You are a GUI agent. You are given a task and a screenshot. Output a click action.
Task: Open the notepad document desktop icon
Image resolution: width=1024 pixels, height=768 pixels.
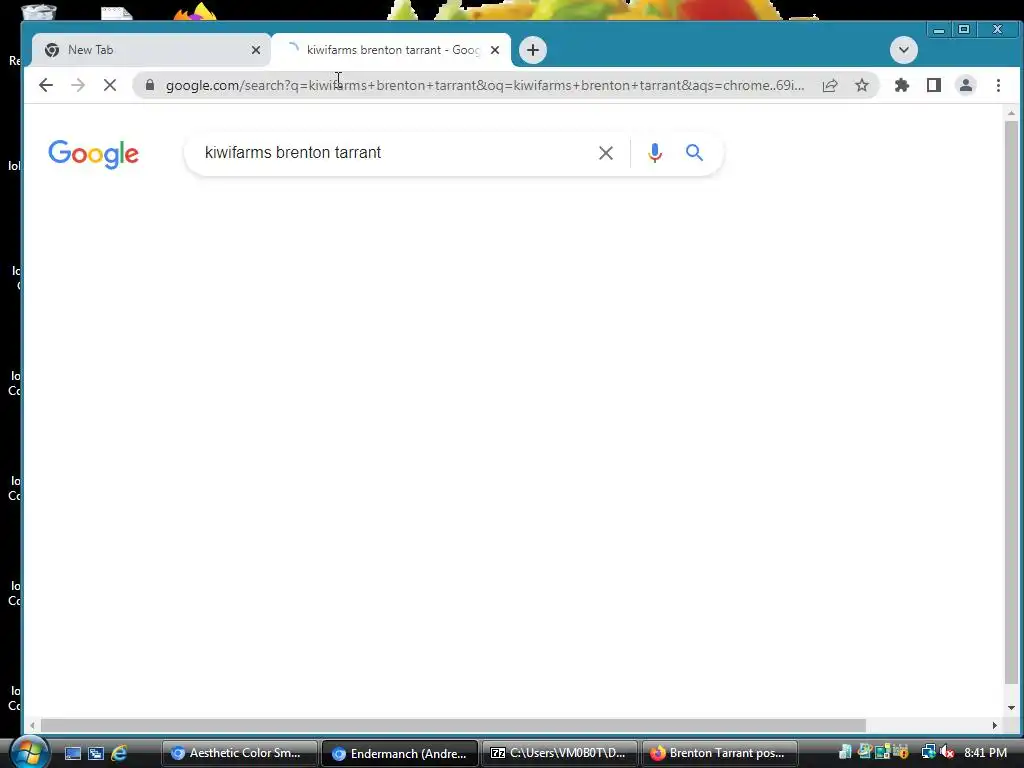pos(117,12)
